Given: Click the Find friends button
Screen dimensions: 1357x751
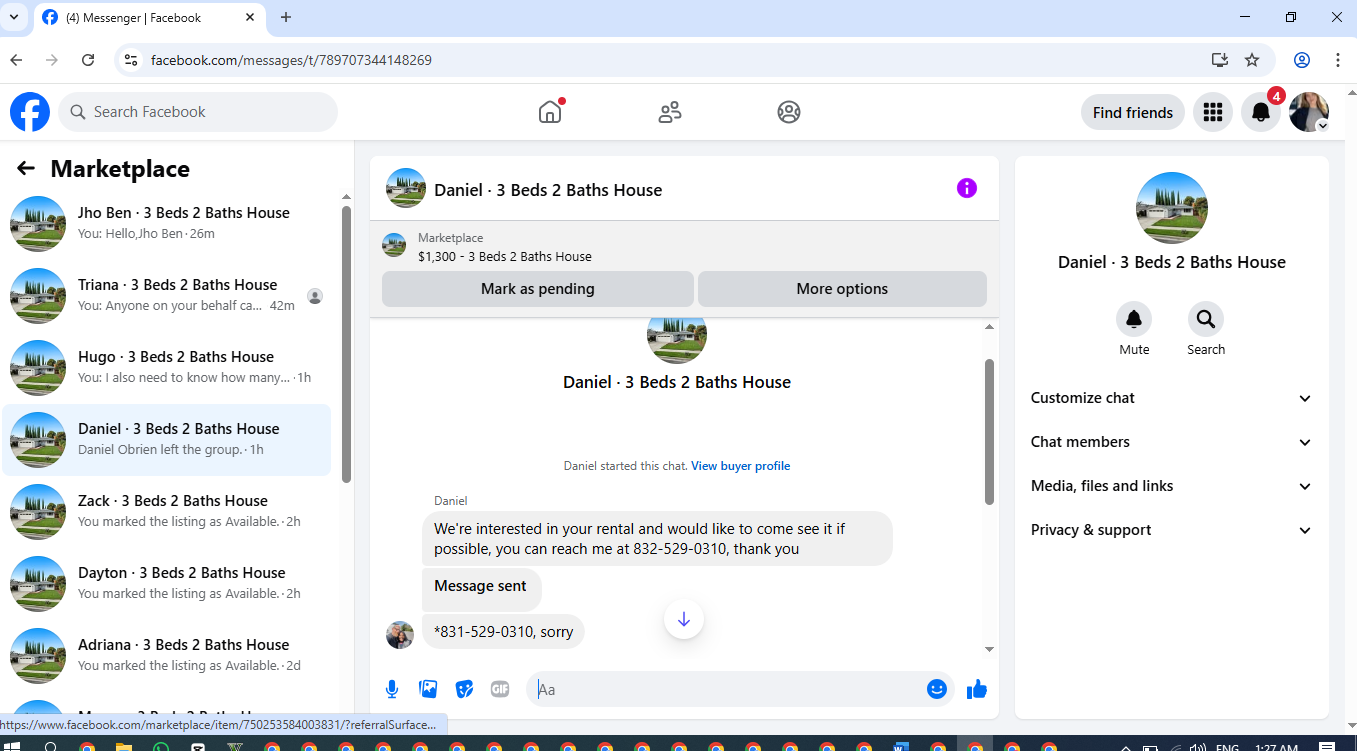Looking at the screenshot, I should 1133,112.
